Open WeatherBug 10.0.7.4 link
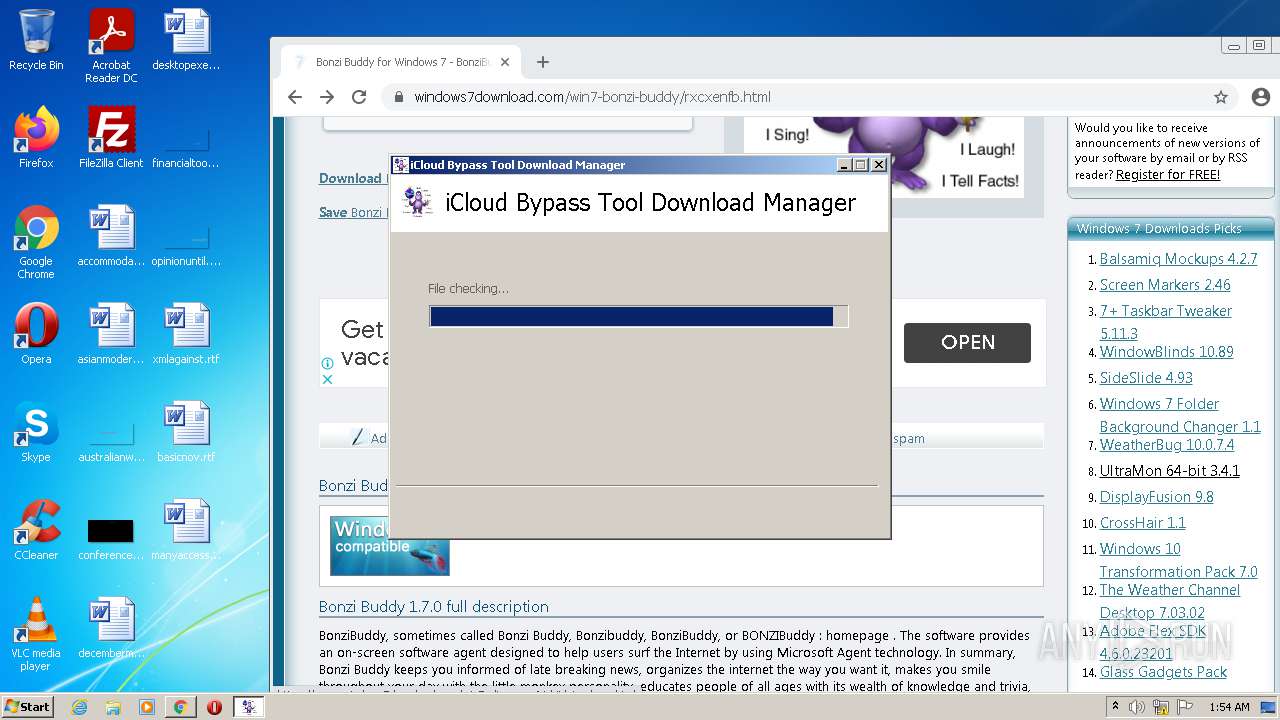Screen dimensions: 1280x720 [1167, 445]
